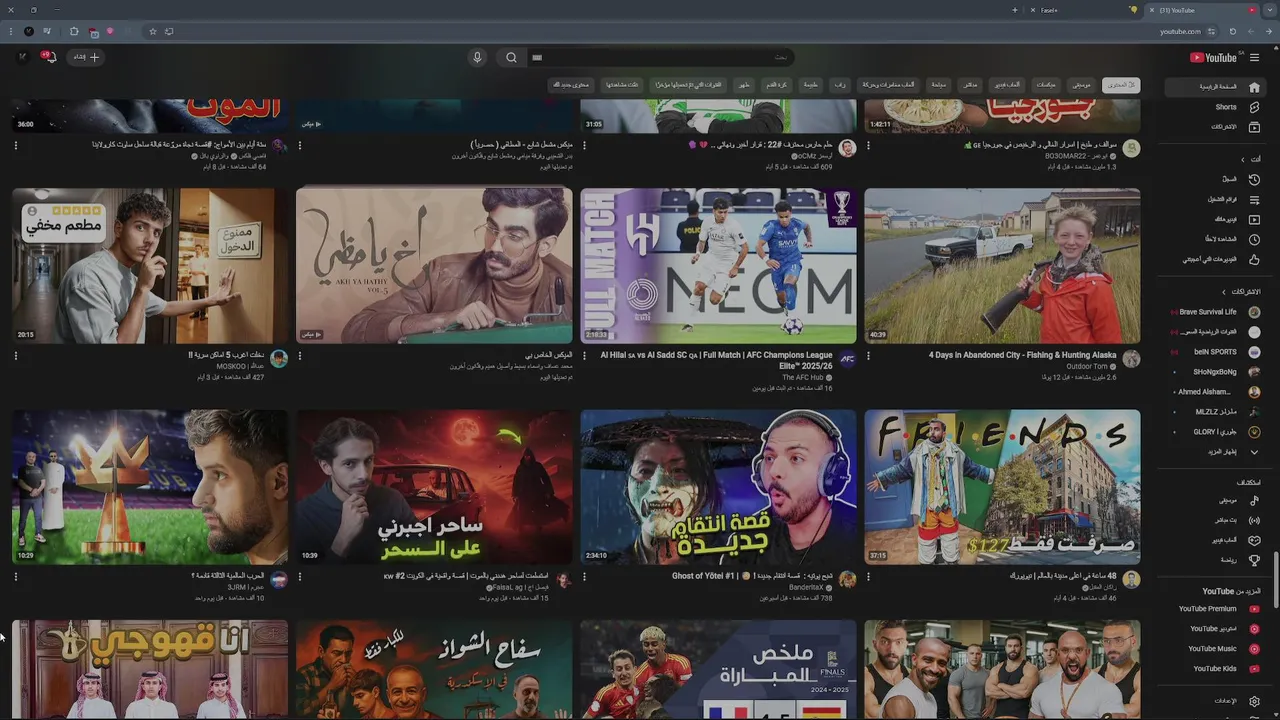1280x720 pixels.
Task: Select the Music (موسيقى) category chip
Action: tap(1081, 85)
